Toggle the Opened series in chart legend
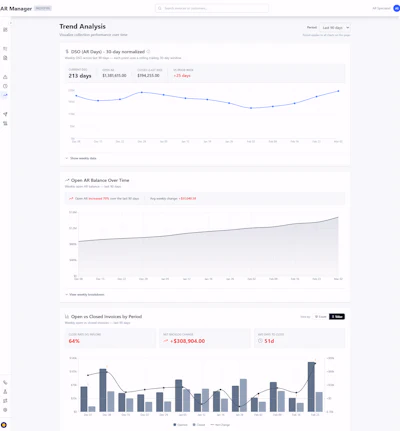400x431 pixels. tap(180, 425)
